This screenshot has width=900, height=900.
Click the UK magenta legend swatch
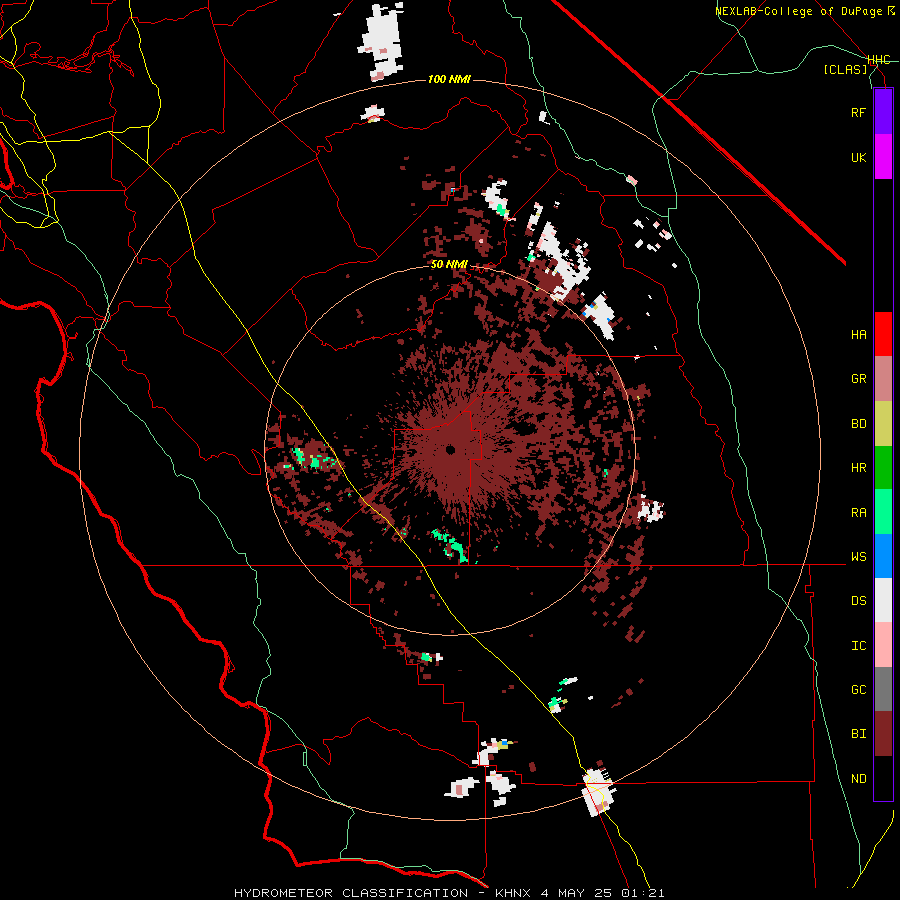[x=883, y=157]
